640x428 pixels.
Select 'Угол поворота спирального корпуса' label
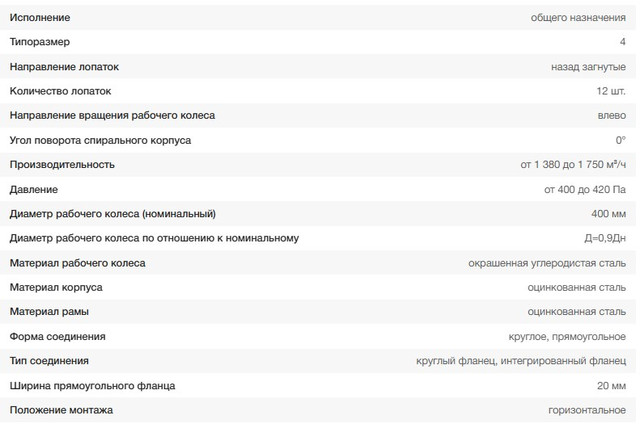click(100, 140)
